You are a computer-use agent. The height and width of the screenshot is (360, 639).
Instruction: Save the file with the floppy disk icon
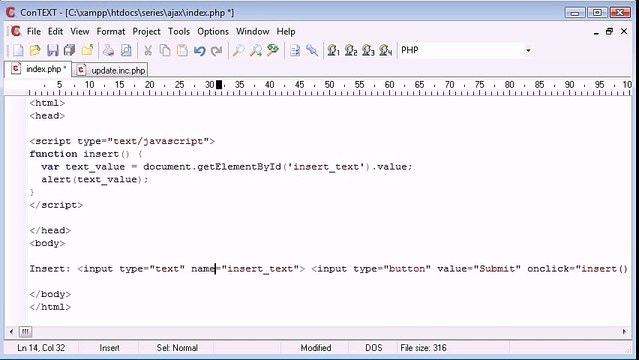click(53, 51)
